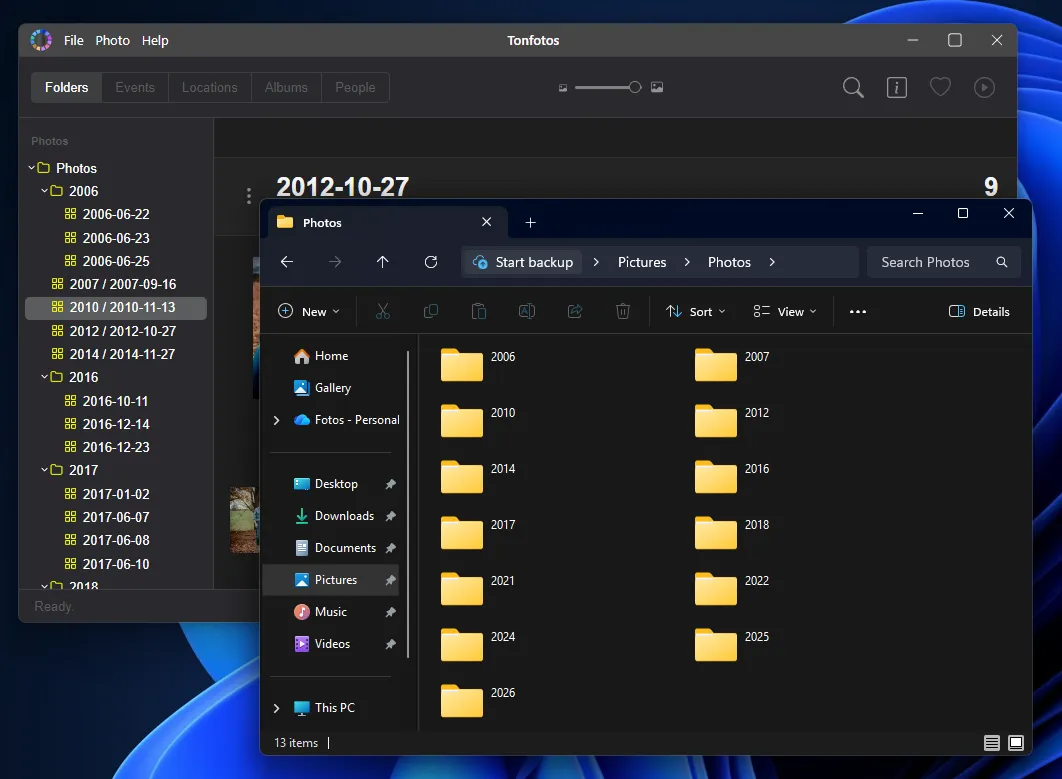Open Home in Explorer navigation pane
1062x779 pixels.
pyautogui.click(x=331, y=356)
